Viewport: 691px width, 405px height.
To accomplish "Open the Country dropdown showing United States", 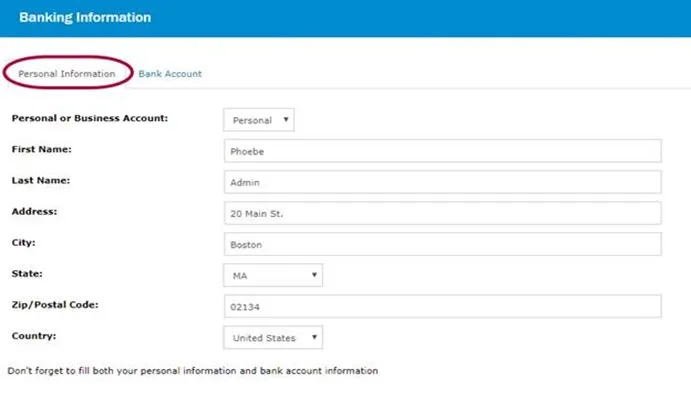I will coord(273,338).
